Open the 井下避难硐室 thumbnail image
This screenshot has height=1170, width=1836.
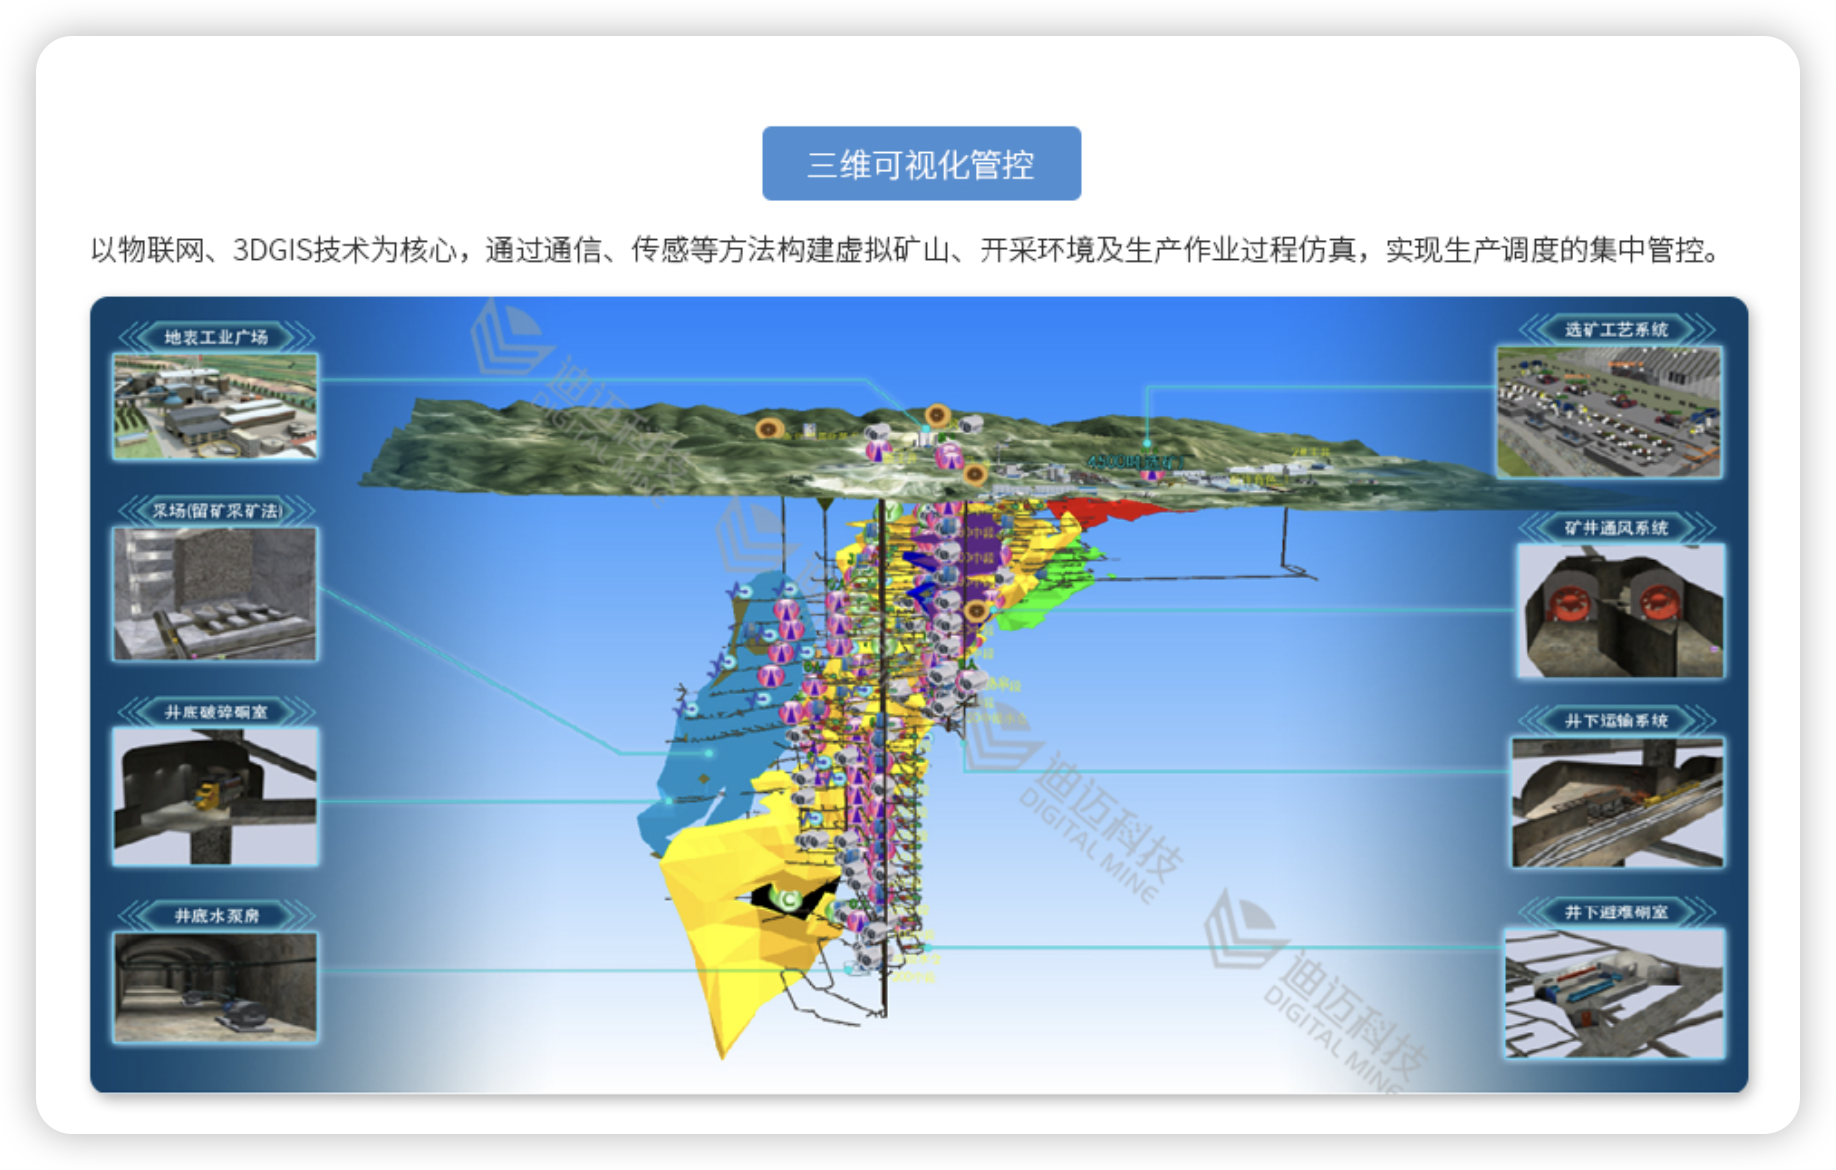[1615, 993]
